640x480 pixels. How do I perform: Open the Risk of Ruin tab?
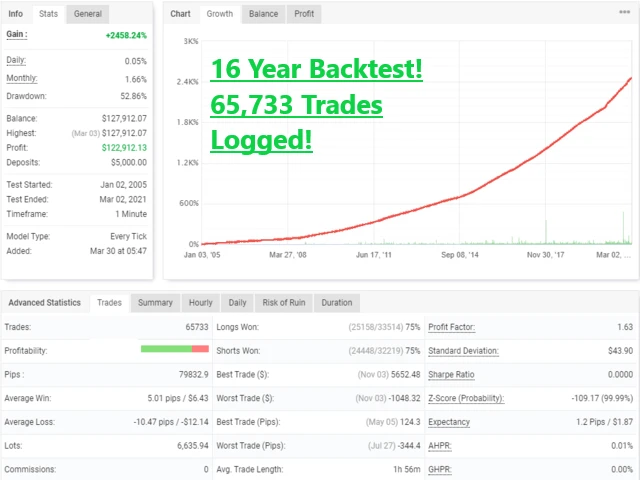(284, 302)
